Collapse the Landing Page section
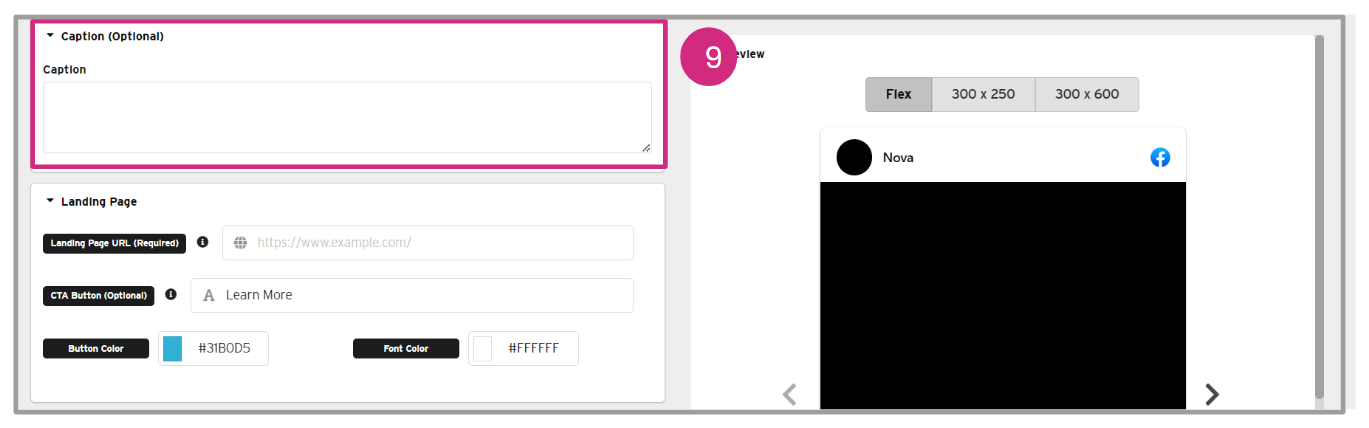Viewport: 1369px width, 428px height. [50, 201]
